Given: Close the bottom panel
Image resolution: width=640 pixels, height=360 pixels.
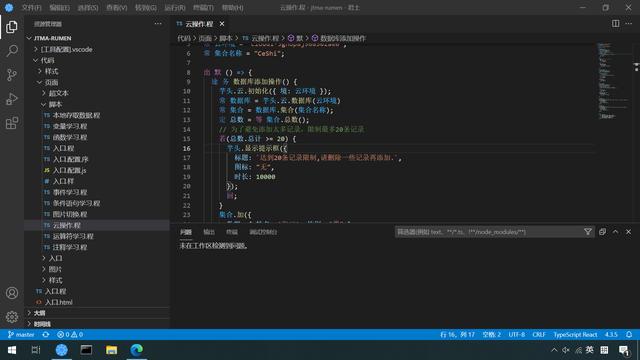Looking at the screenshot, I should tap(629, 232).
